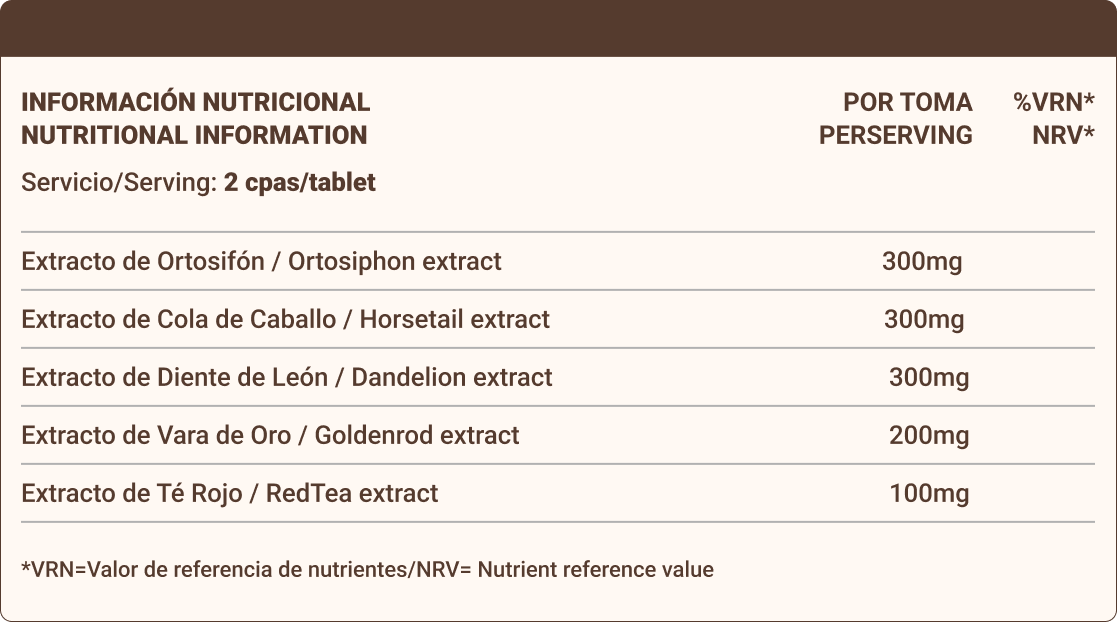Viewport: 1117px width, 622px height.
Task: Click the dark brown header bar
Action: point(558,28)
